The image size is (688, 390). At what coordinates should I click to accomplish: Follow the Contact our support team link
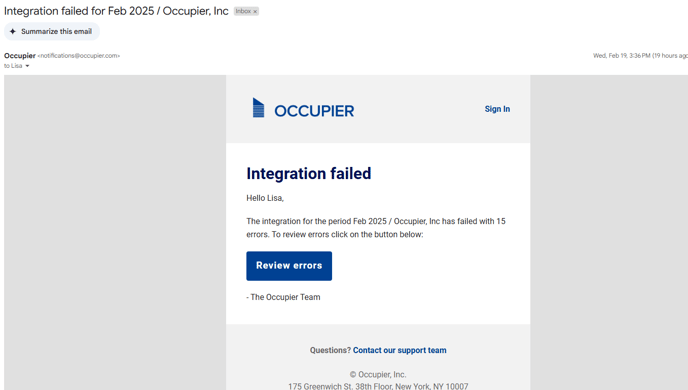pyautogui.click(x=400, y=350)
